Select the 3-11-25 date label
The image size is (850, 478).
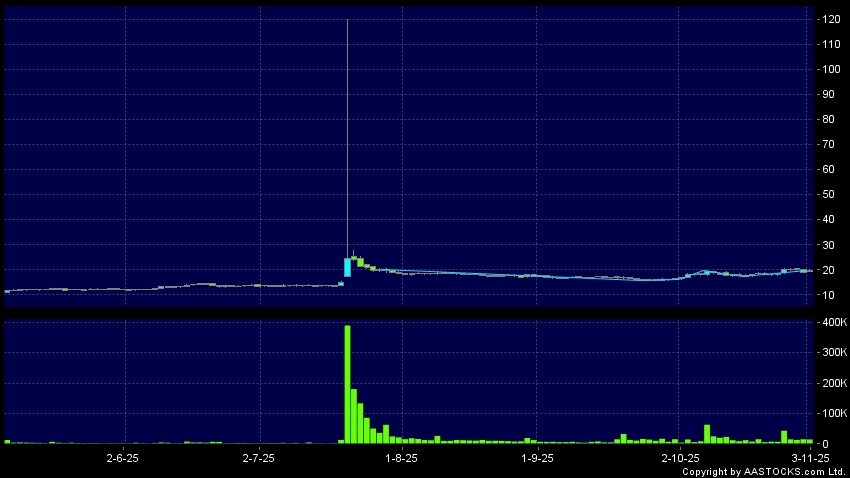[x=811, y=457]
